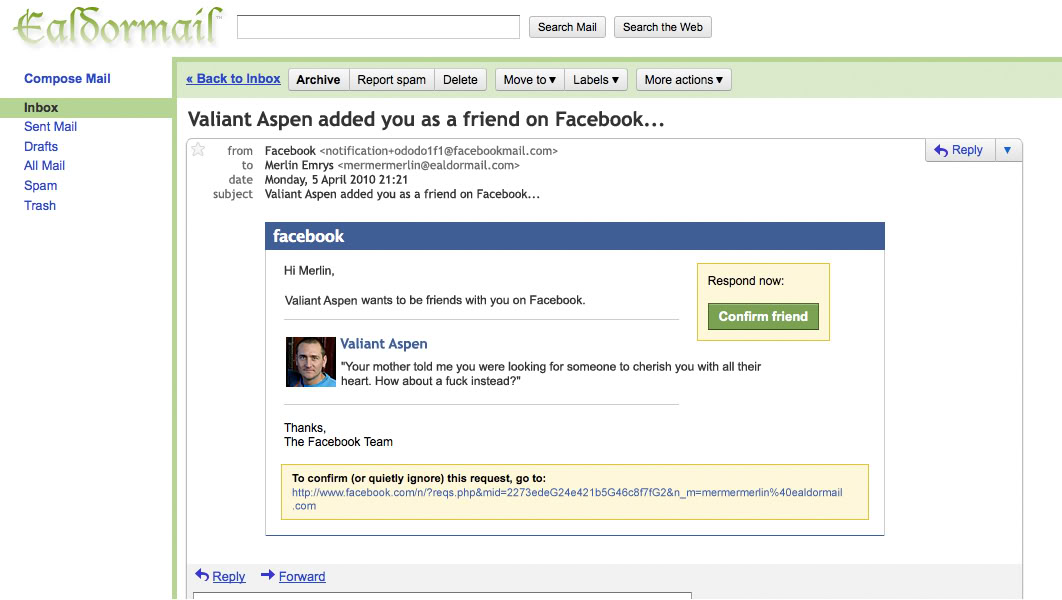Viewport: 1062px width, 600px height.
Task: Go back to Inbox link
Action: pos(233,79)
